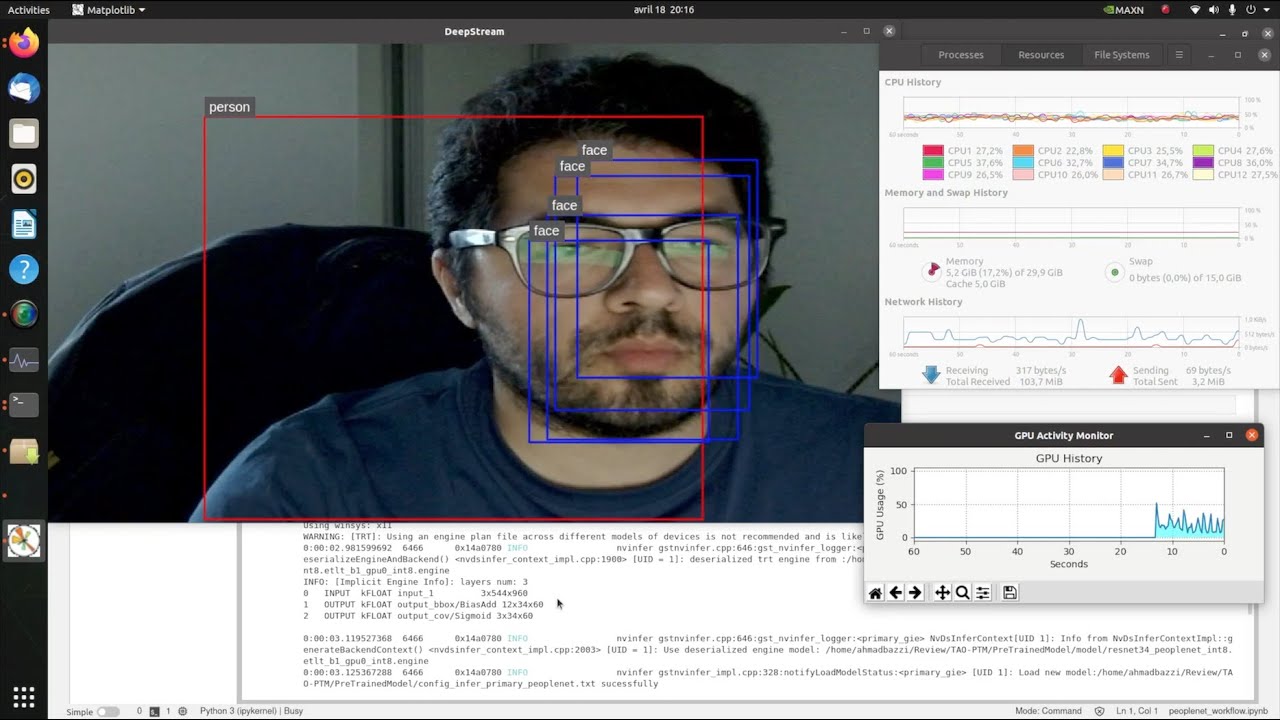Open System Monitor hamburger menu
This screenshot has height=720, width=1280.
(x=1179, y=55)
